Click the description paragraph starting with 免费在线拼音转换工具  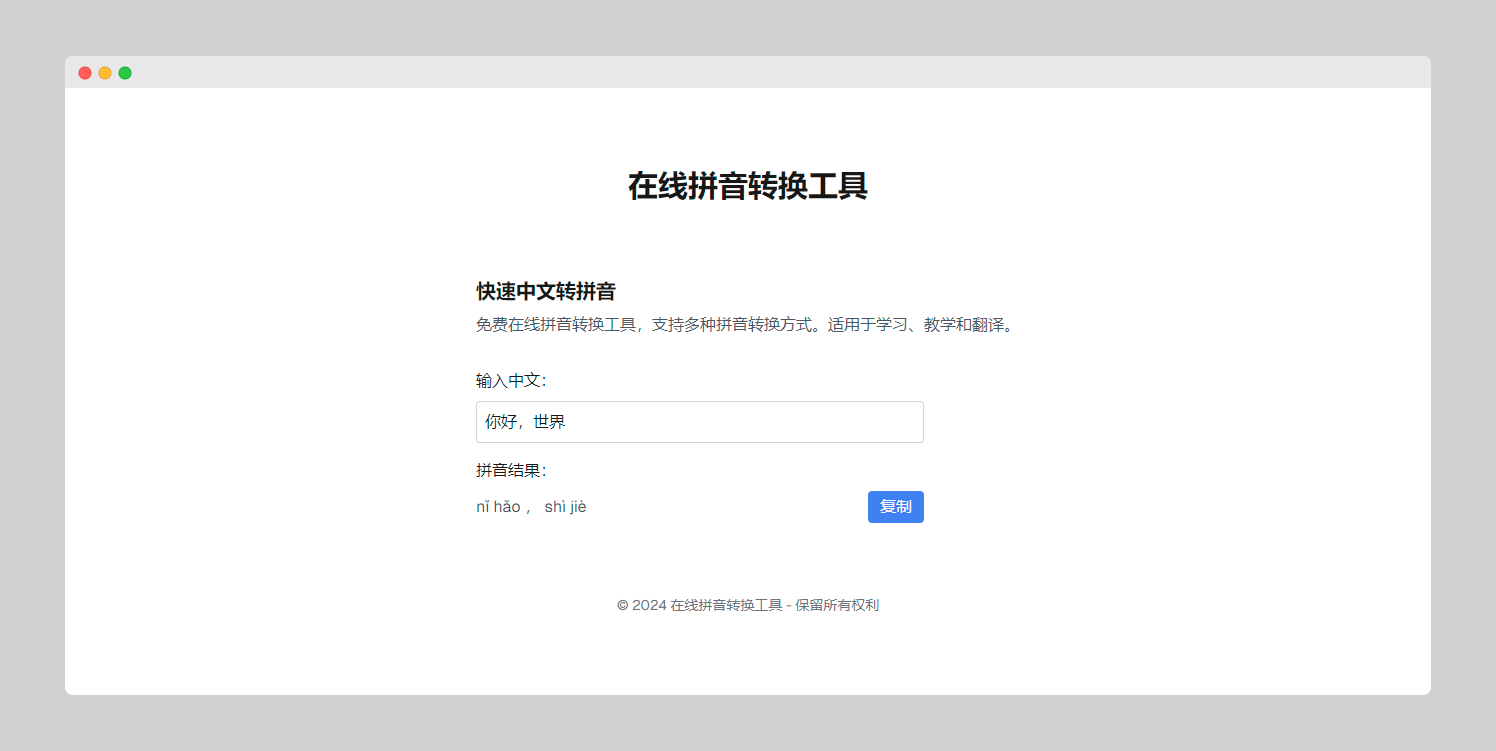(650, 325)
